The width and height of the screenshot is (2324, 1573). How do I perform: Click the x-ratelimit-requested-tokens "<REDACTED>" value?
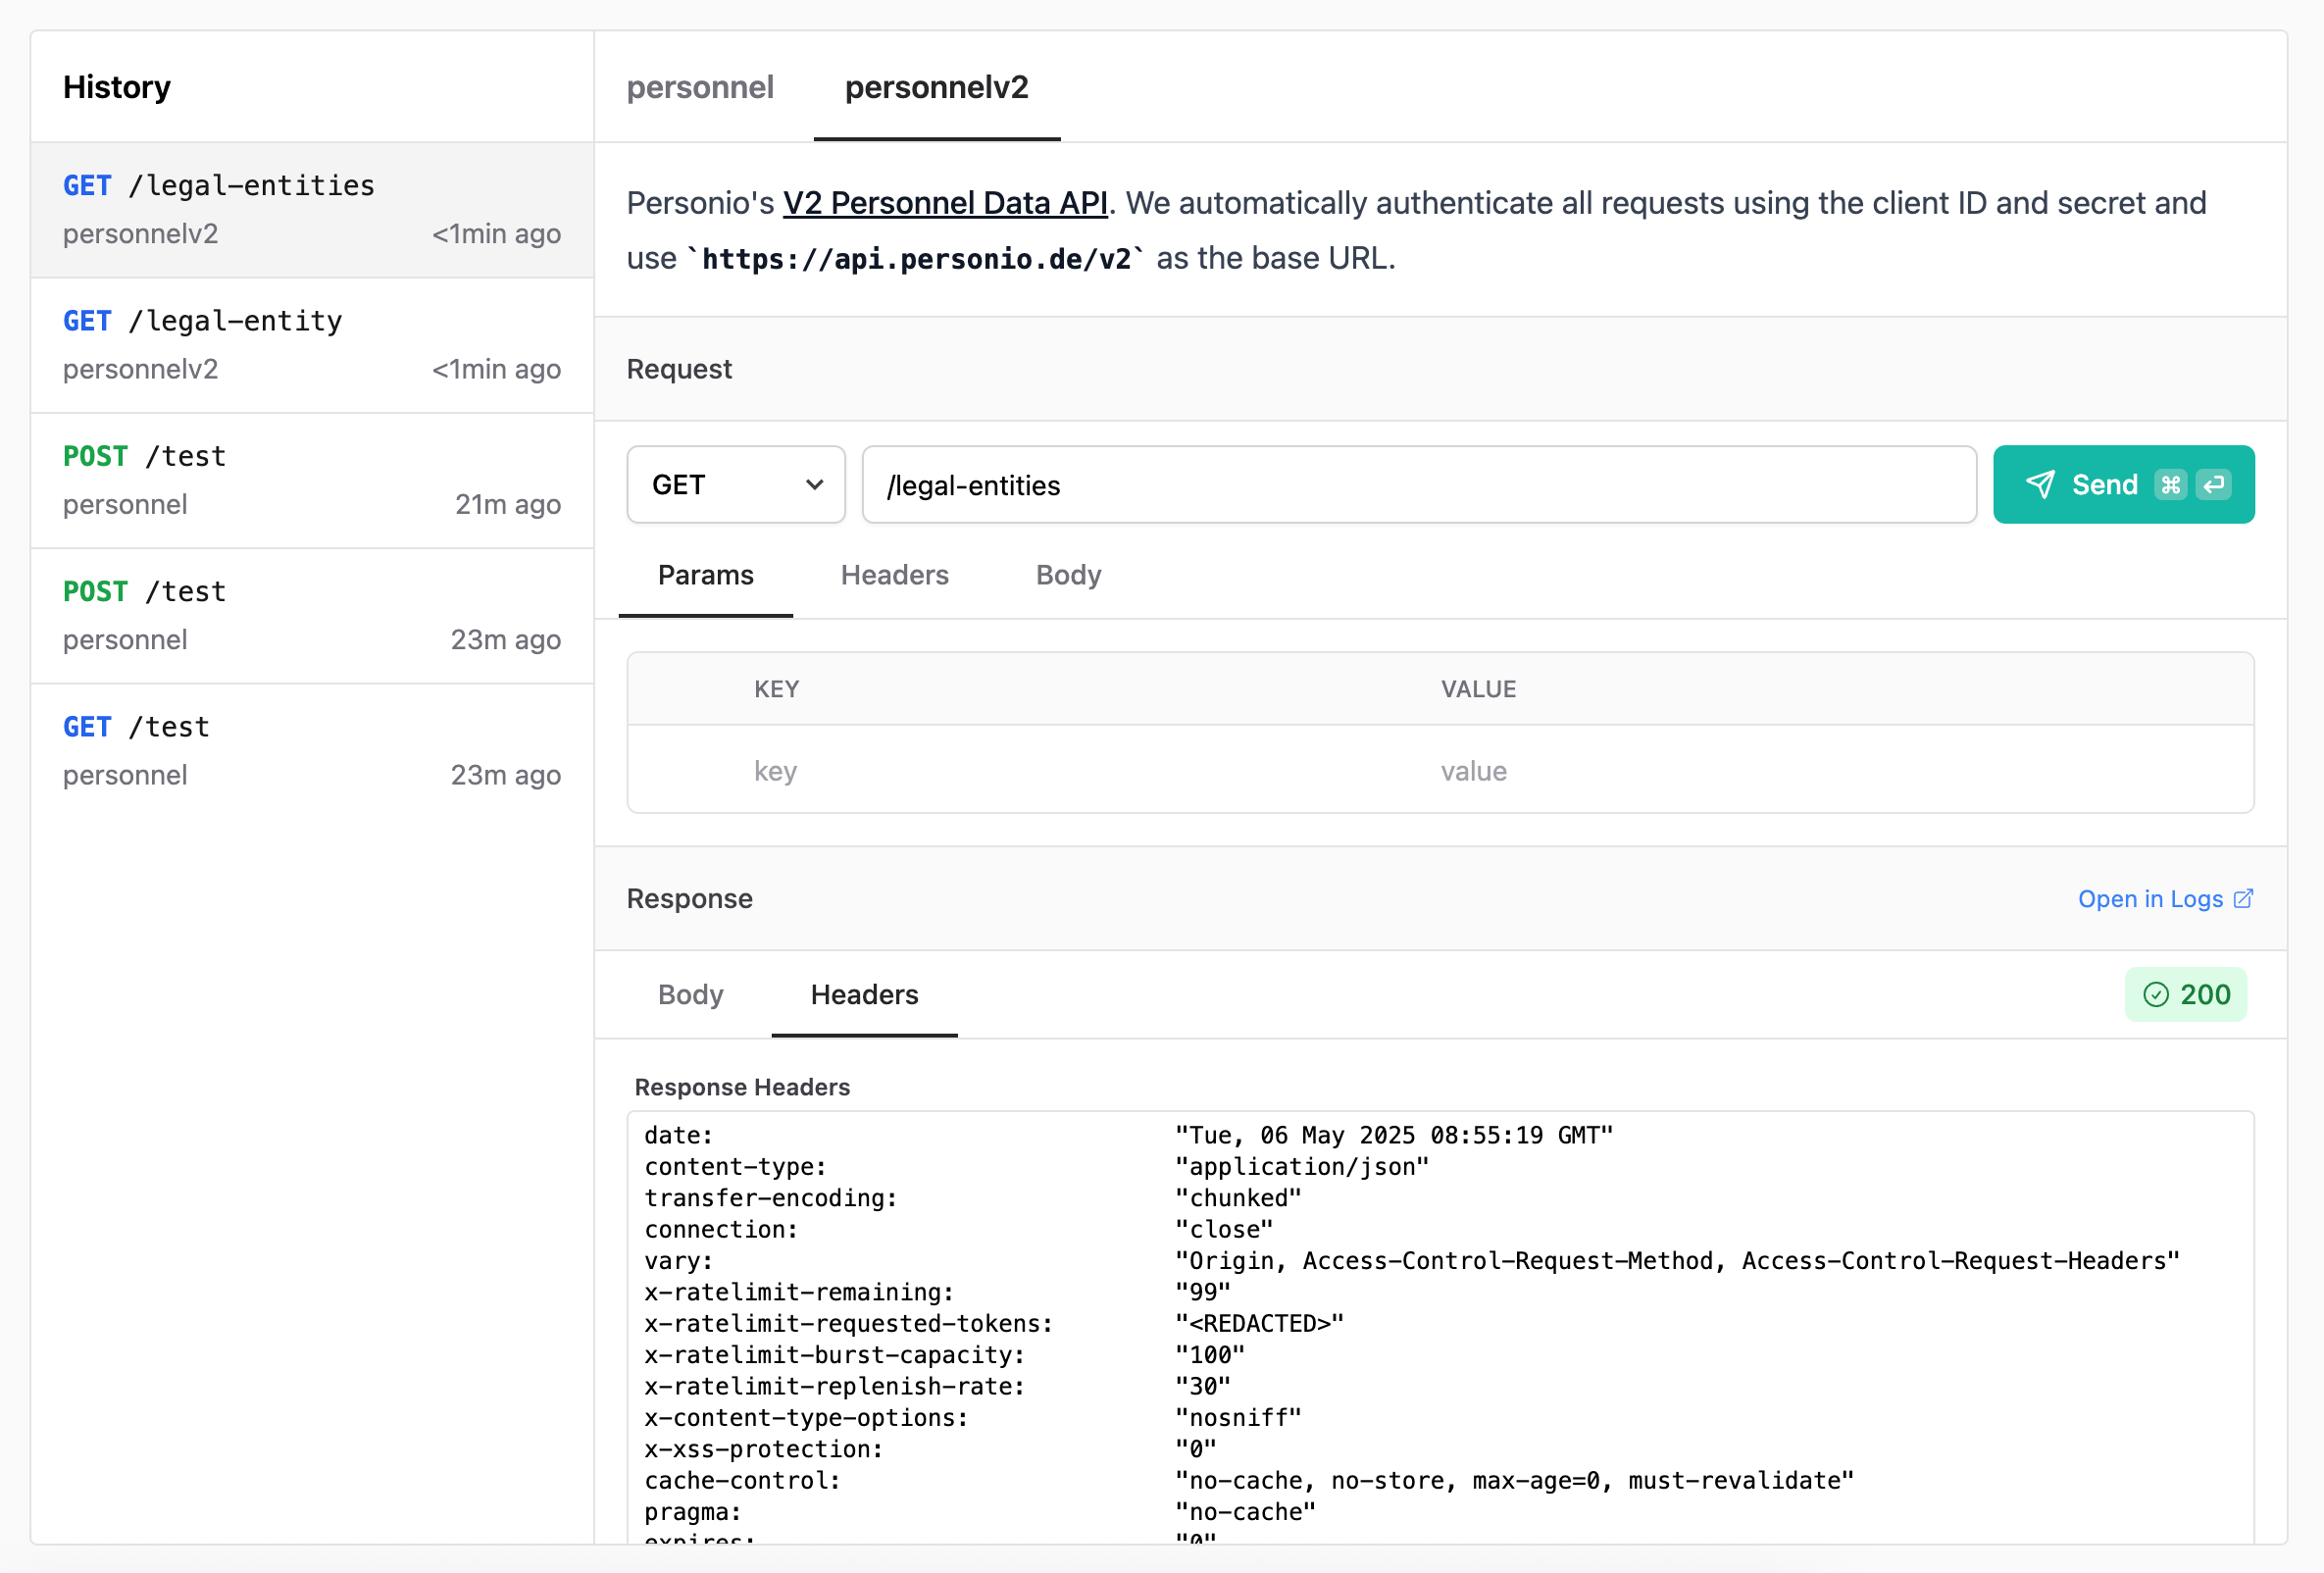1259,1323
